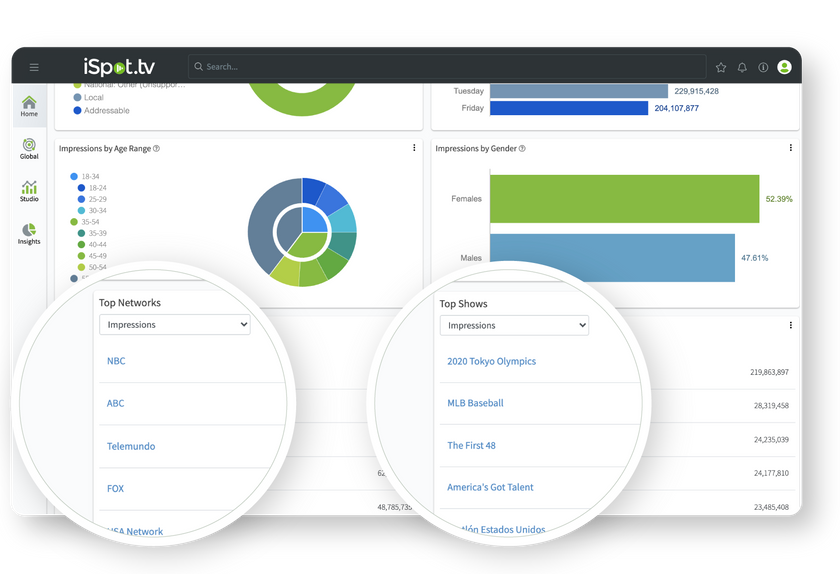Screen dimensions: 840x574
Task: Switch to the Studio sidebar section
Action: 29,191
